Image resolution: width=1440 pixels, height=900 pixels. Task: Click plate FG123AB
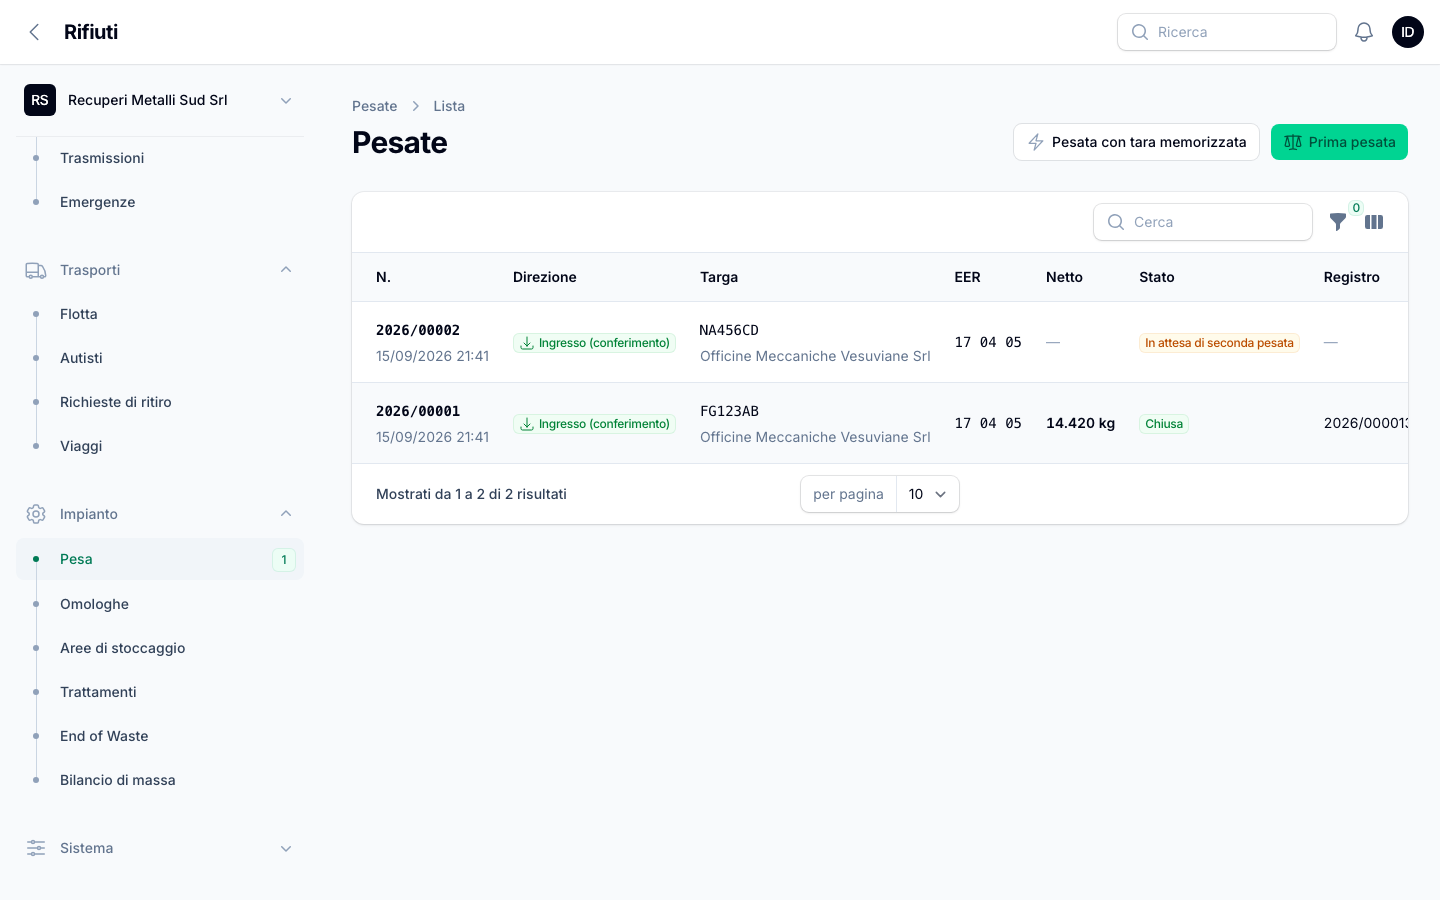click(x=729, y=411)
